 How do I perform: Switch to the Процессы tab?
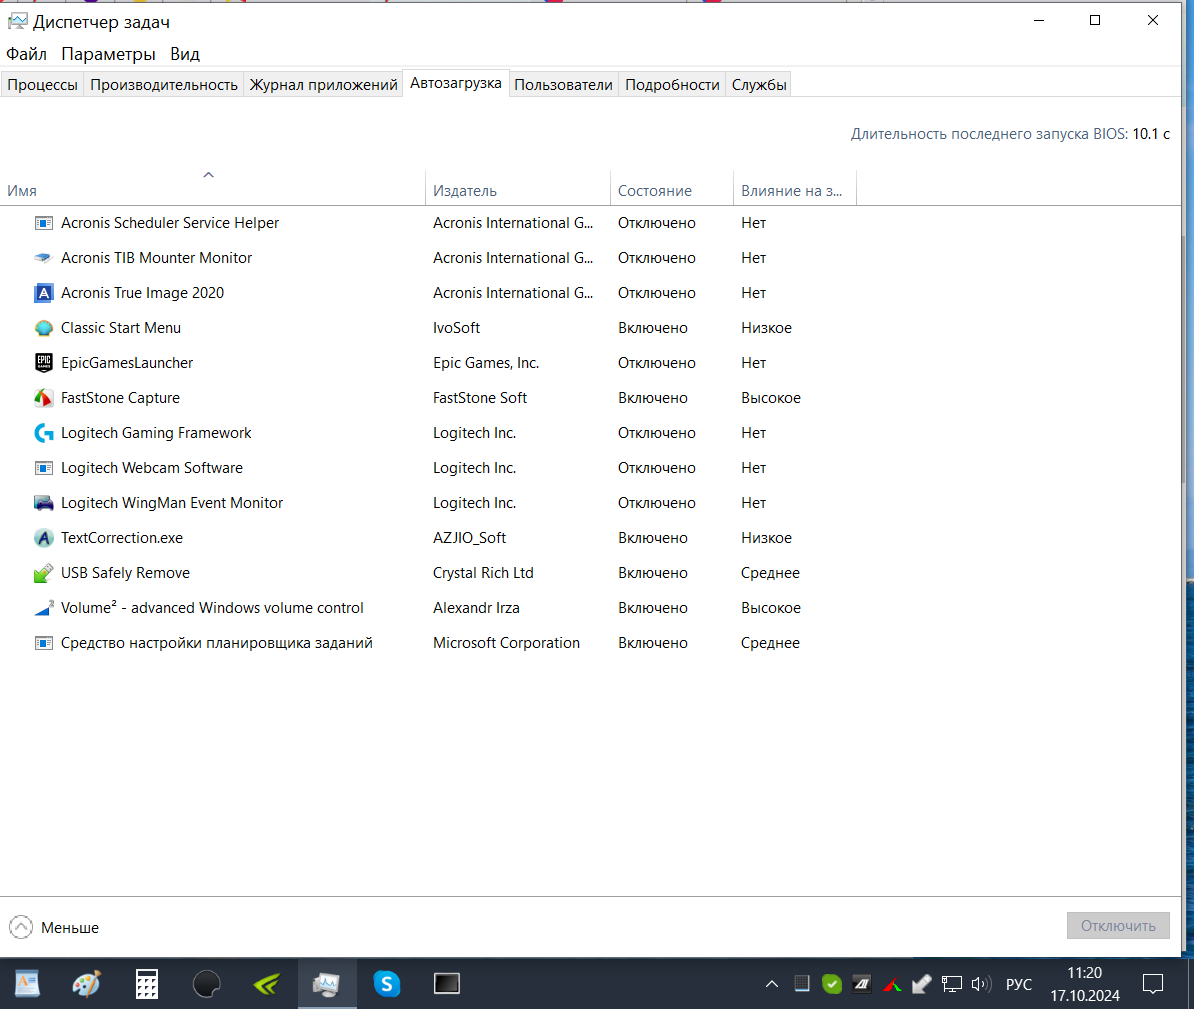pyautogui.click(x=43, y=85)
